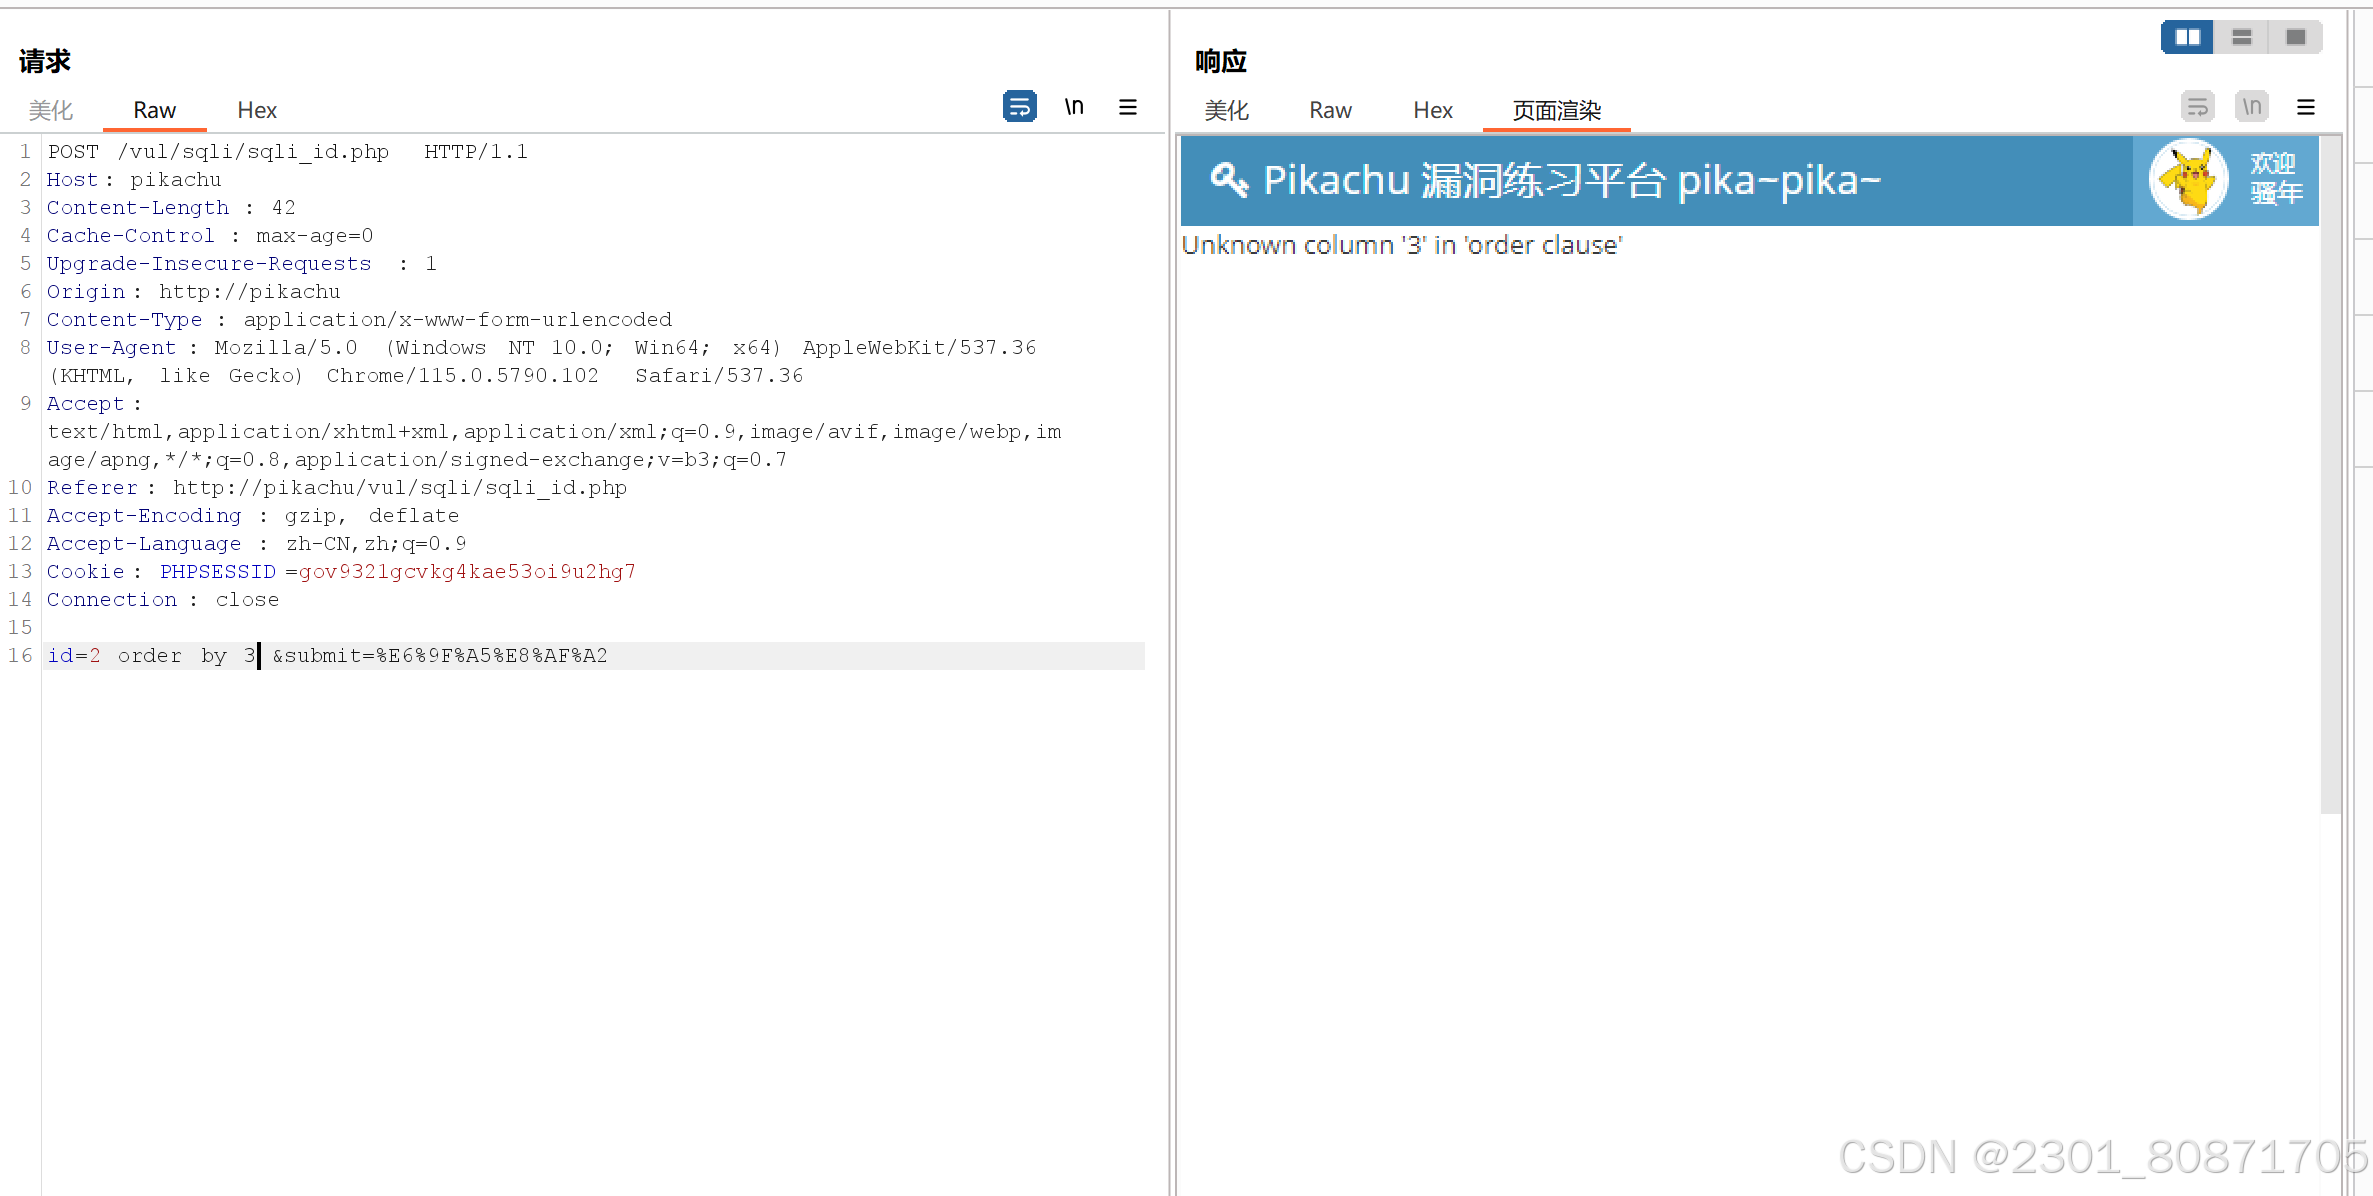
Task: Select the request Raw tab
Action: click(155, 110)
